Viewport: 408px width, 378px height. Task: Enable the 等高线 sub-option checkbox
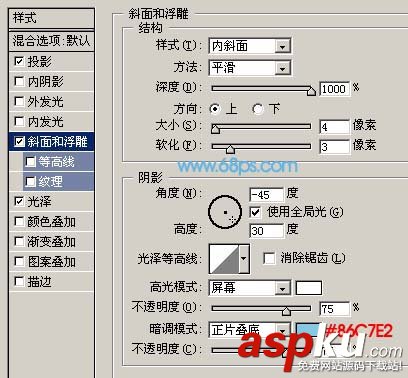[30, 162]
